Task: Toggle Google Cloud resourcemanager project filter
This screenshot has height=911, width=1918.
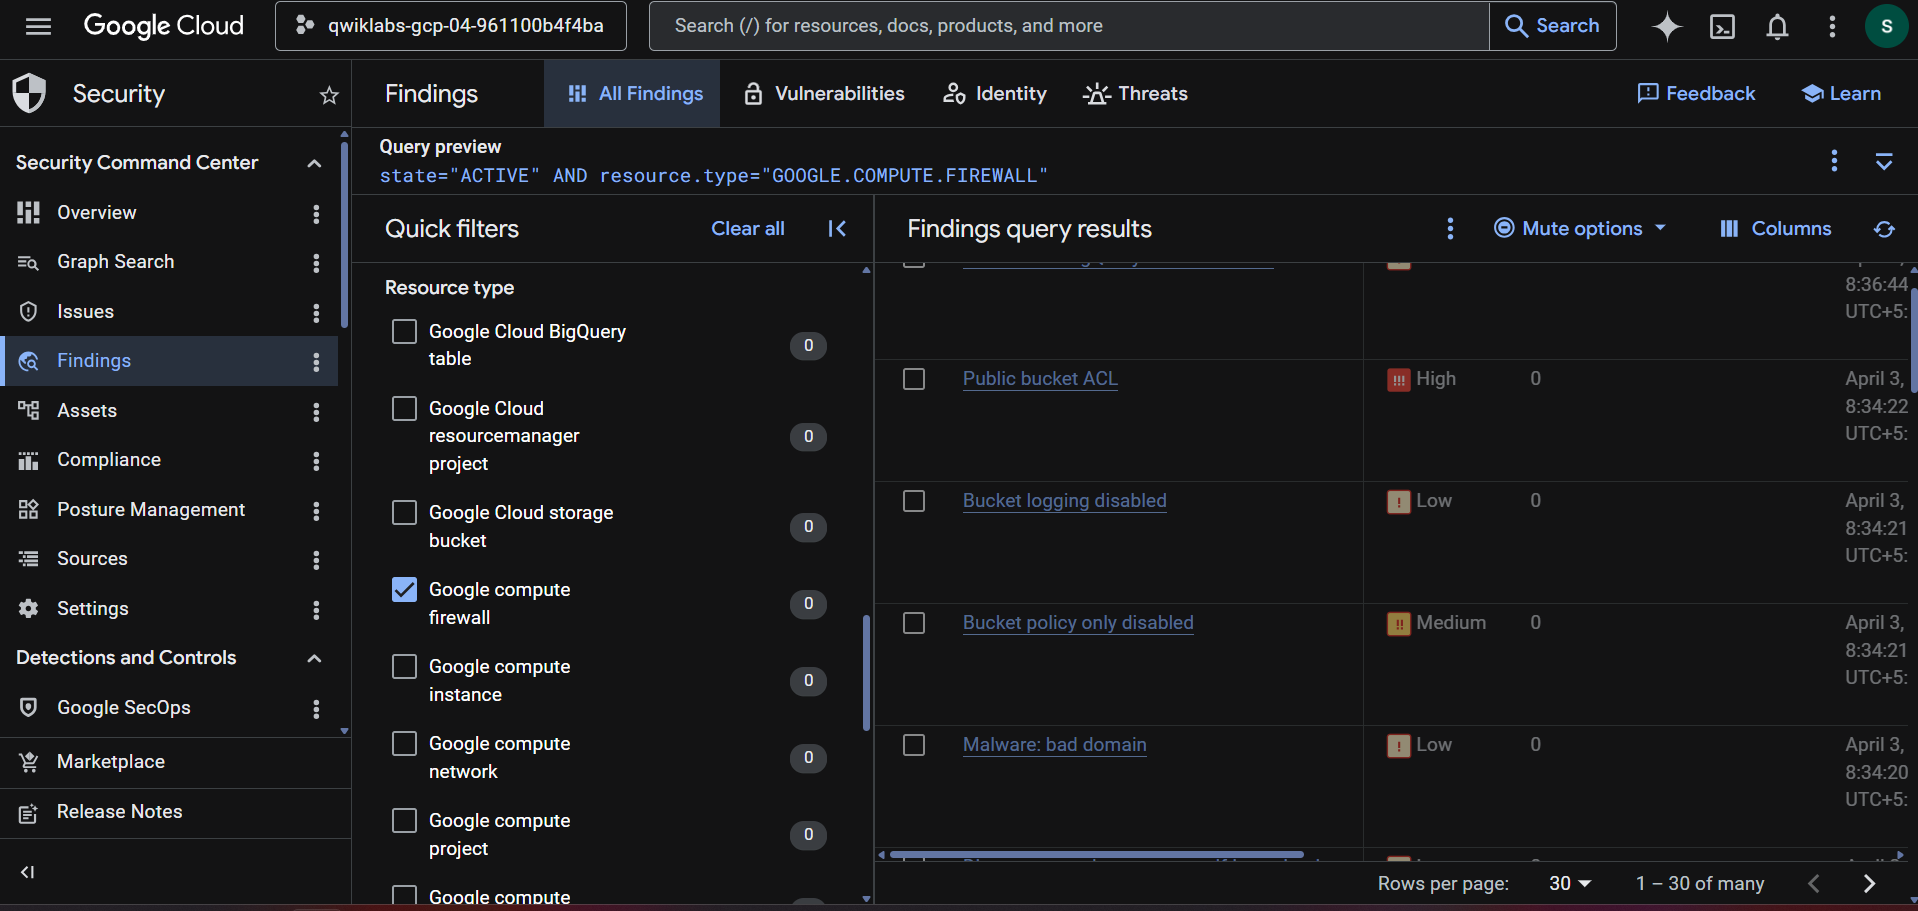Action: click(x=404, y=408)
